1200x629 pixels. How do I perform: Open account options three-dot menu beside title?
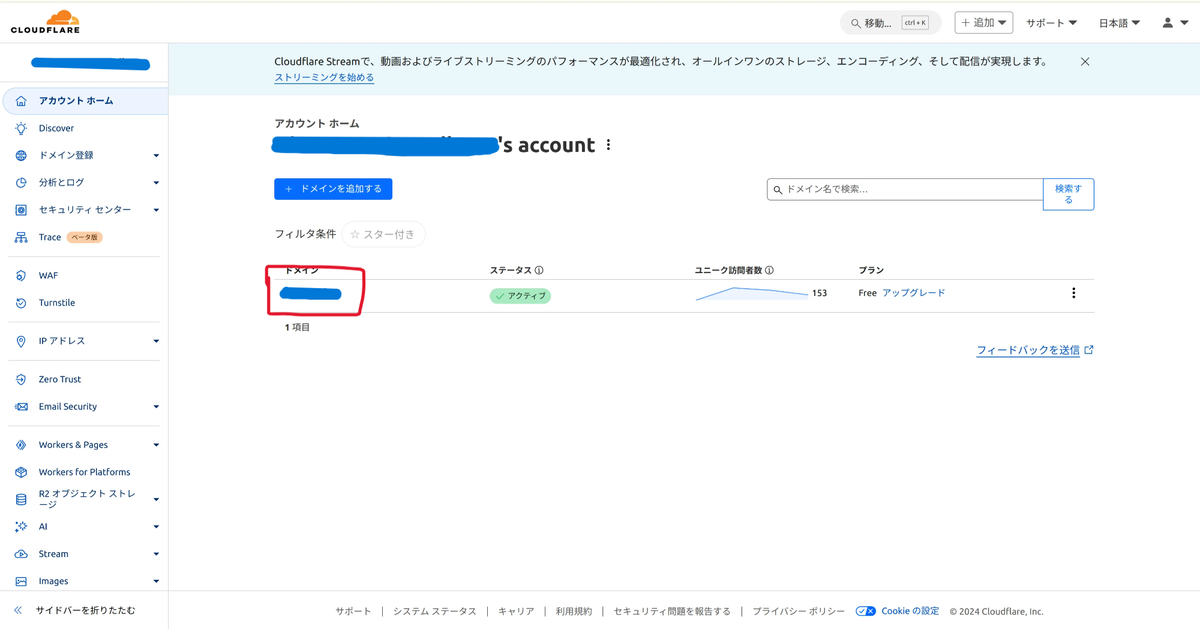tap(608, 145)
